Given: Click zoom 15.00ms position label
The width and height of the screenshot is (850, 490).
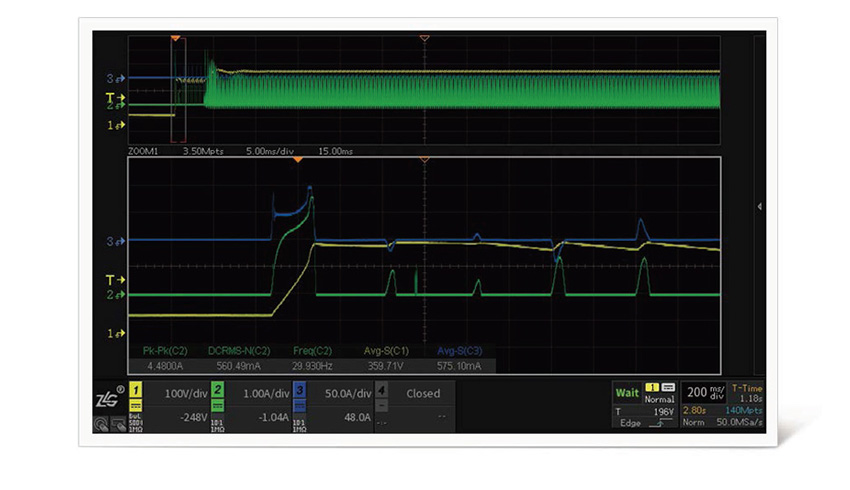Looking at the screenshot, I should [335, 151].
